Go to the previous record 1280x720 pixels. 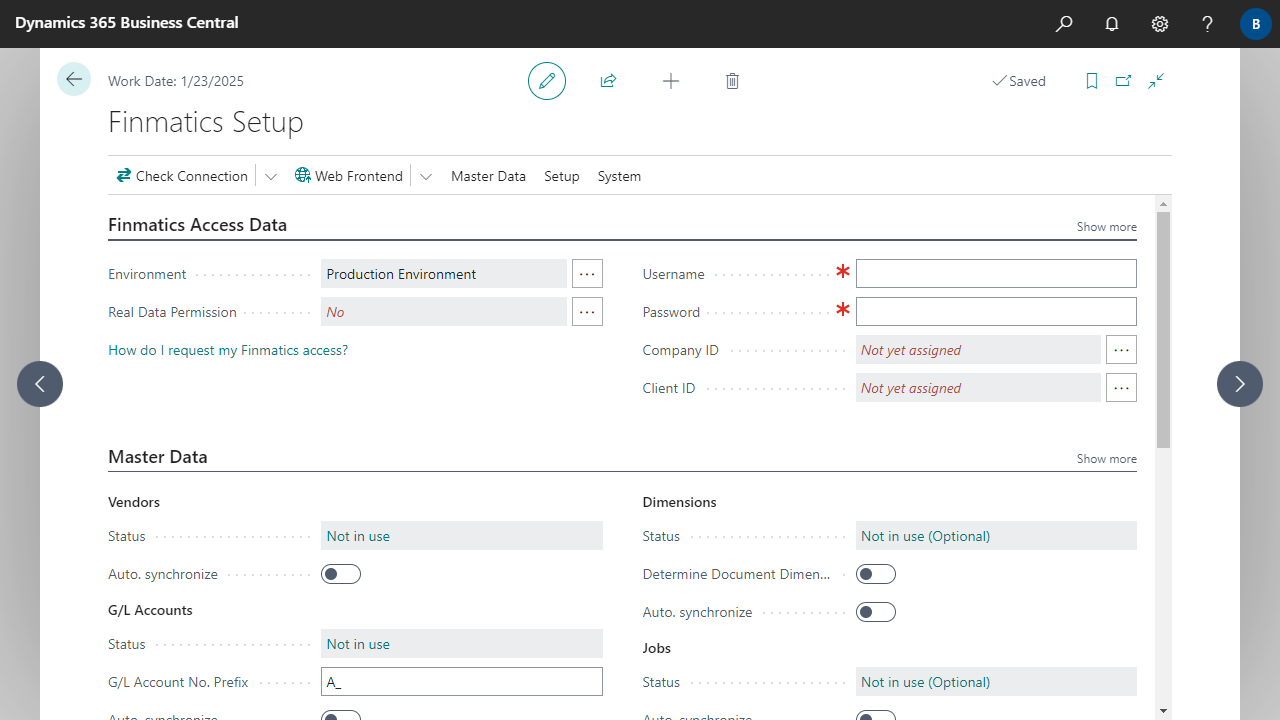40,384
